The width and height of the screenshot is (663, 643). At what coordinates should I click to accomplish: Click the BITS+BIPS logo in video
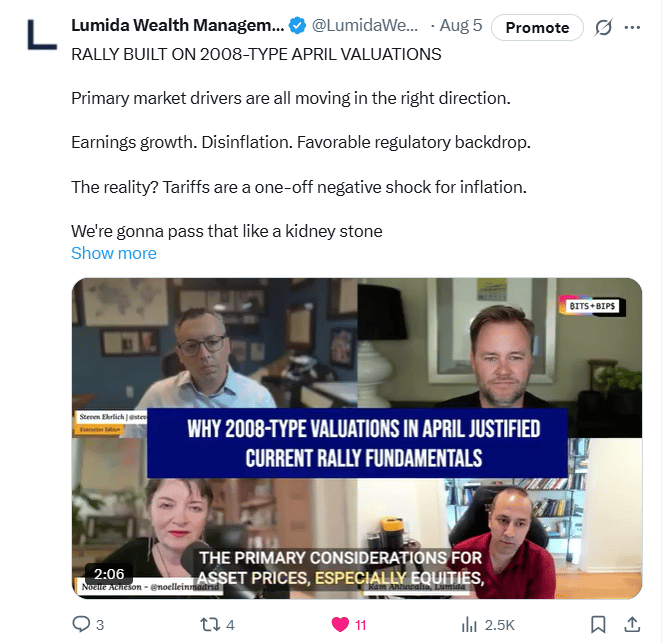coord(592,306)
